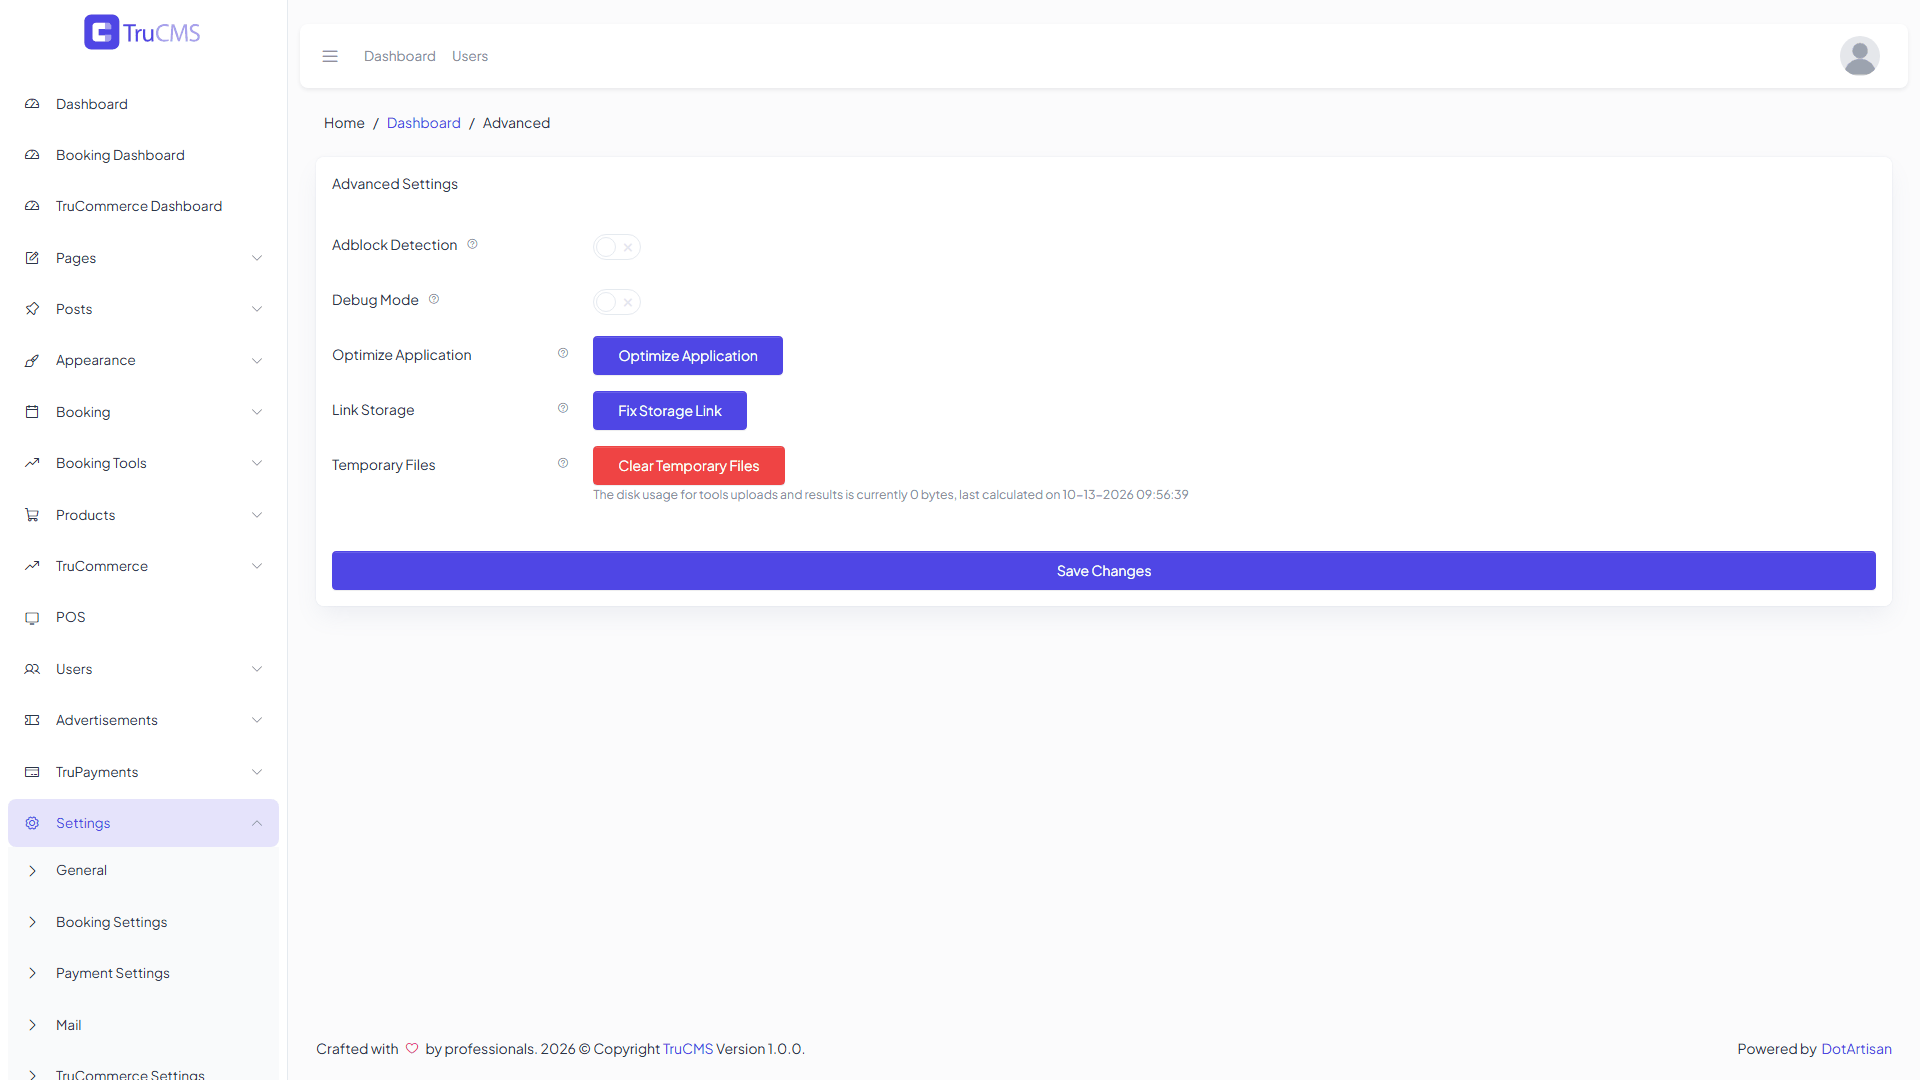
Task: Open Users in the top navigation bar
Action: click(470, 56)
